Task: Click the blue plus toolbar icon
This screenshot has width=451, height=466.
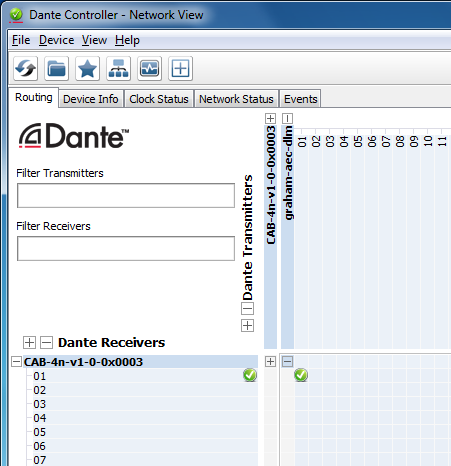Action: (180, 69)
